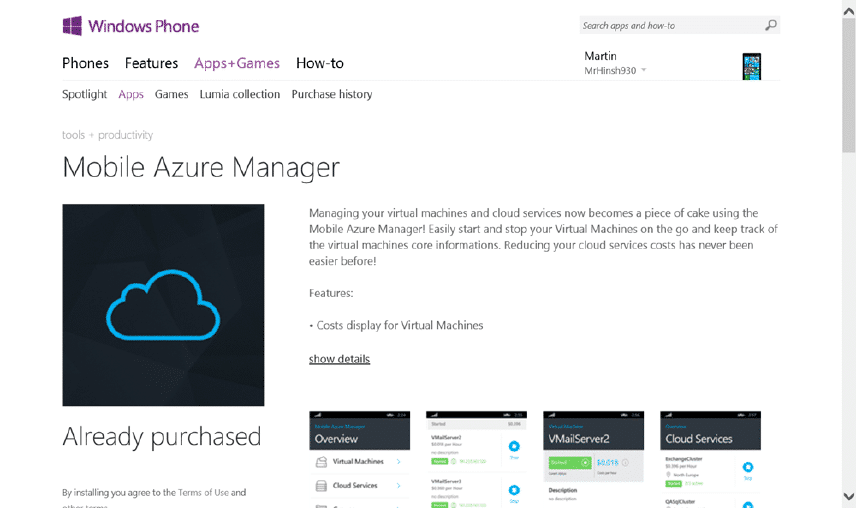The height and width of the screenshot is (508, 856).
Task: Open the How-to menu
Action: pyautogui.click(x=320, y=63)
